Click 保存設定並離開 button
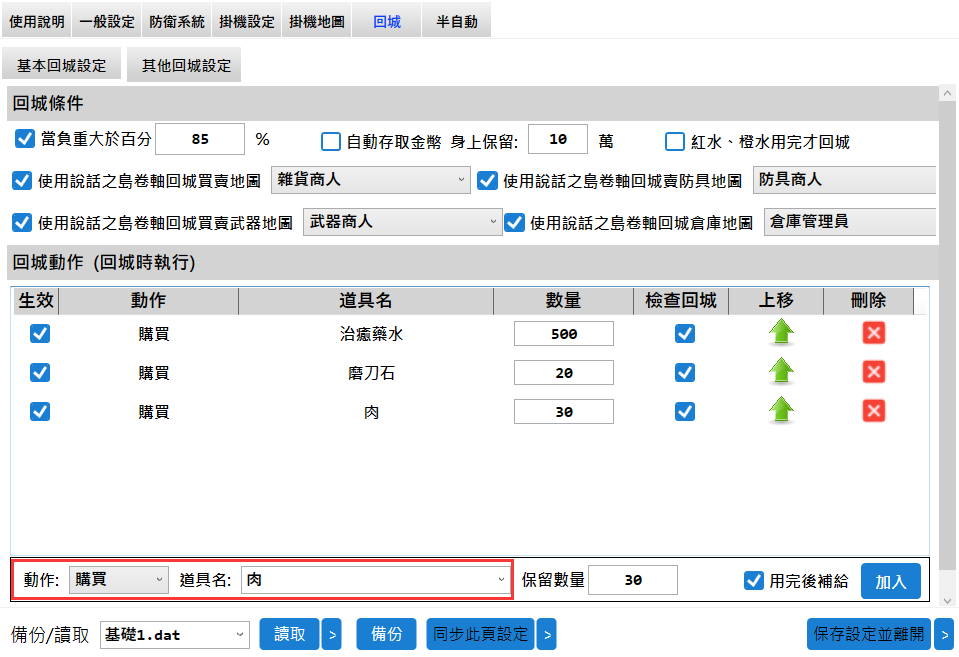 click(x=868, y=634)
